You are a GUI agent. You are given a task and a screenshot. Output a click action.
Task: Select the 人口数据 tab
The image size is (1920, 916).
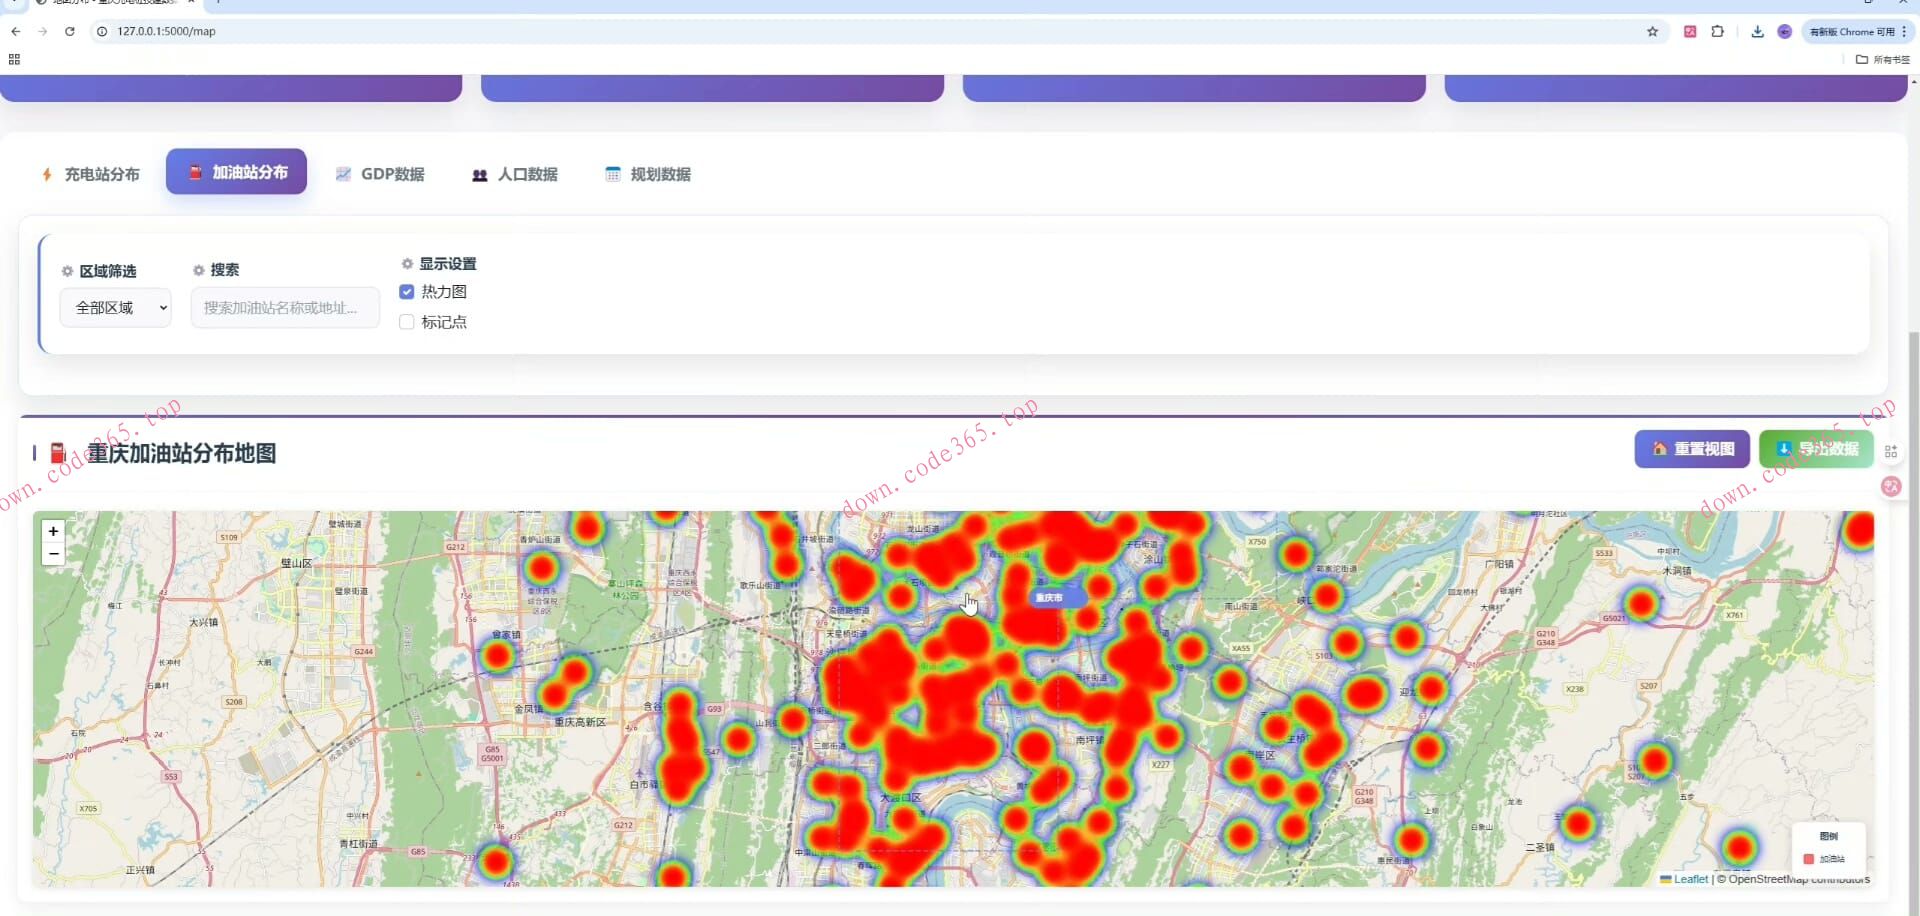[515, 174]
